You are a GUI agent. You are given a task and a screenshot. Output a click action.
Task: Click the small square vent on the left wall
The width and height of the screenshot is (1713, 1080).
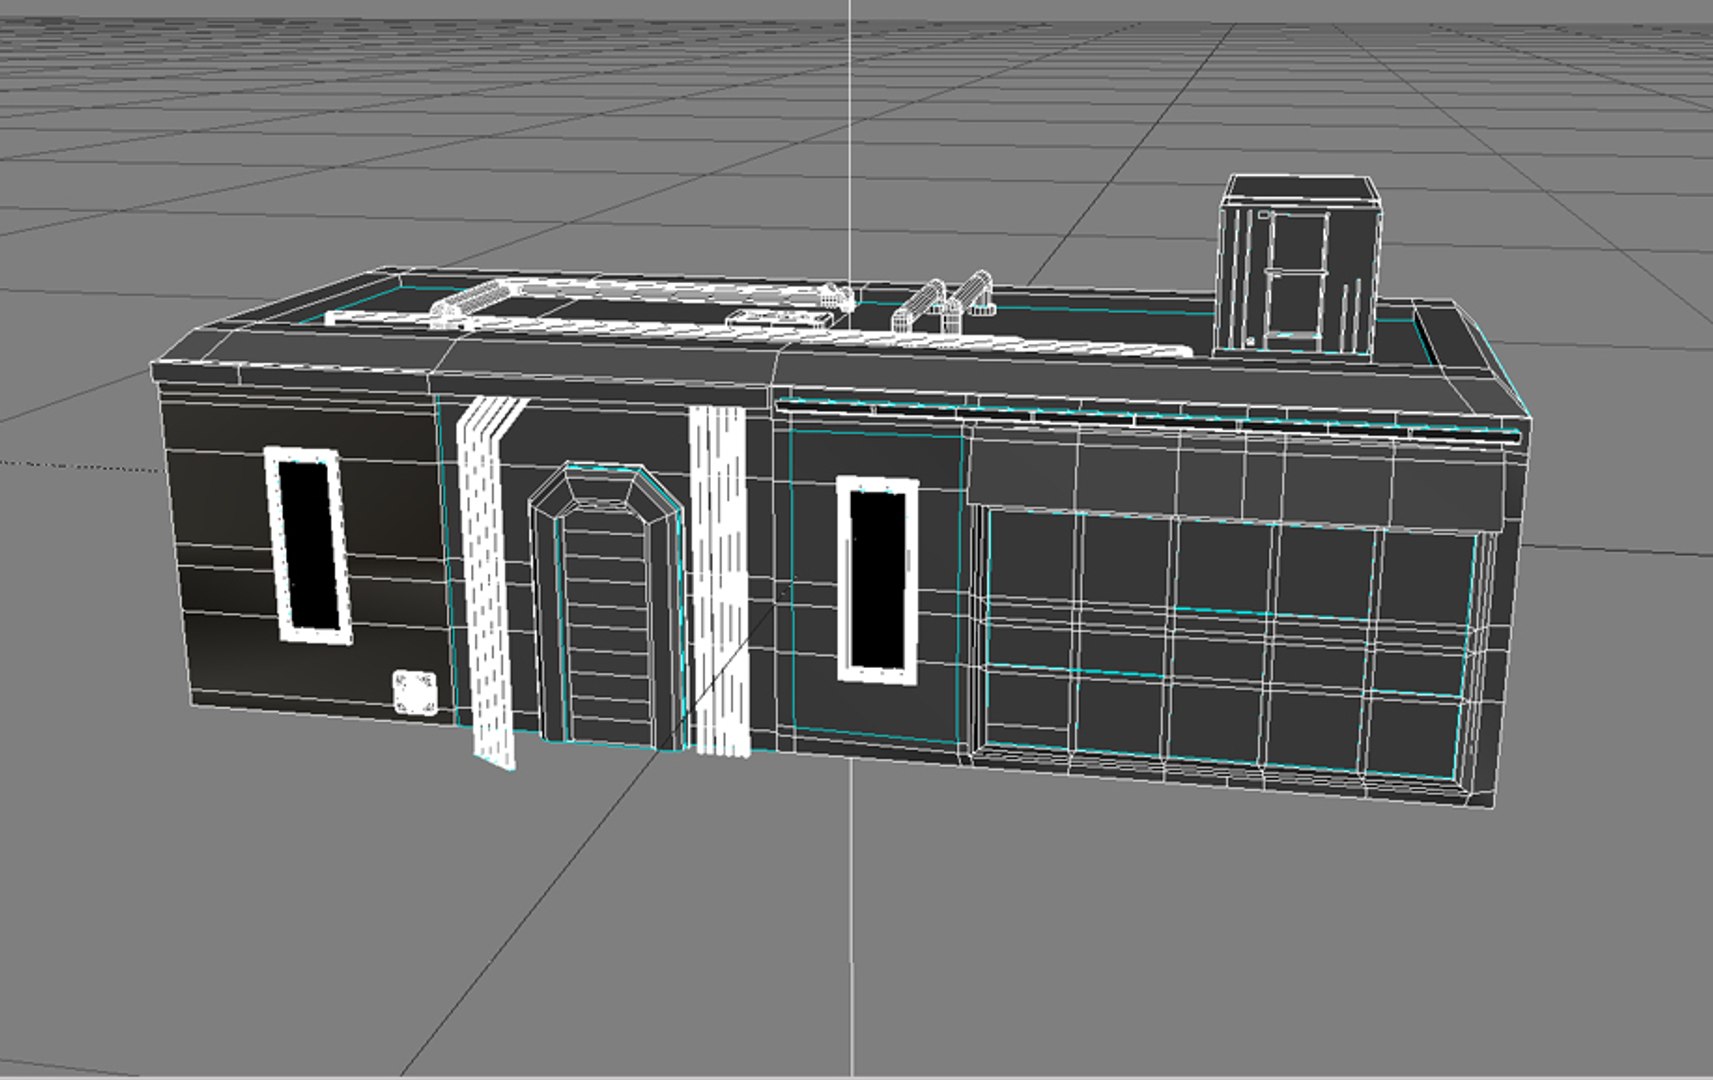point(415,693)
